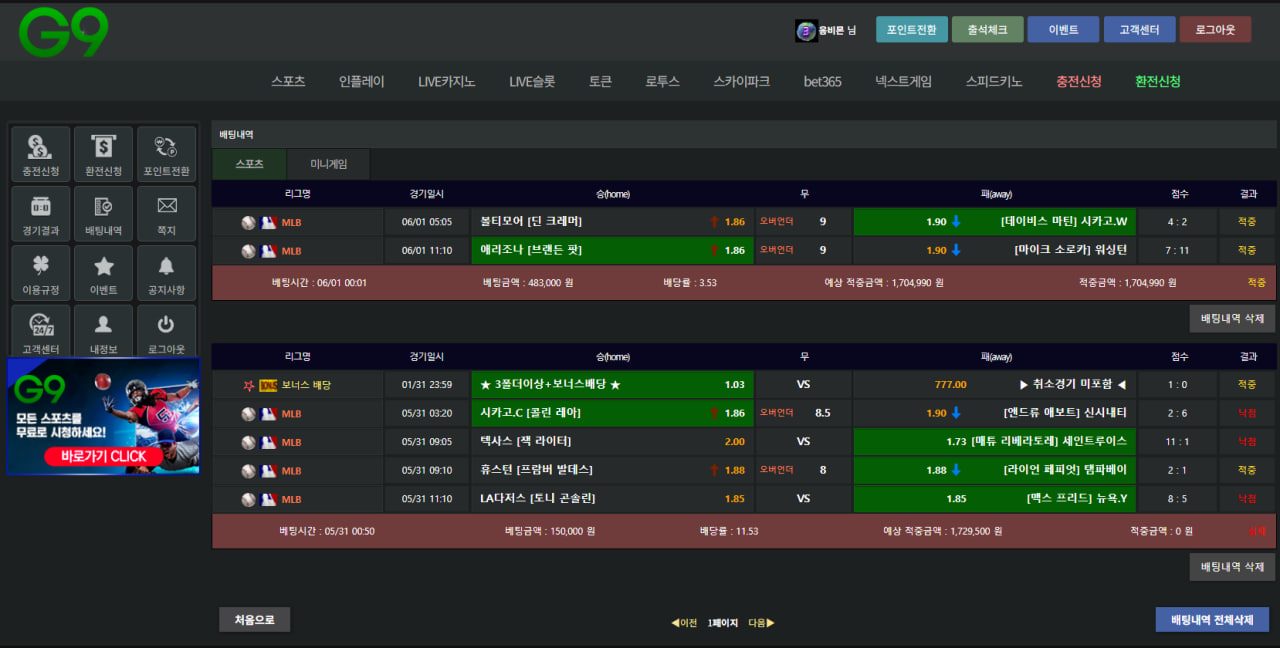Click the 처음으로 button

254,620
